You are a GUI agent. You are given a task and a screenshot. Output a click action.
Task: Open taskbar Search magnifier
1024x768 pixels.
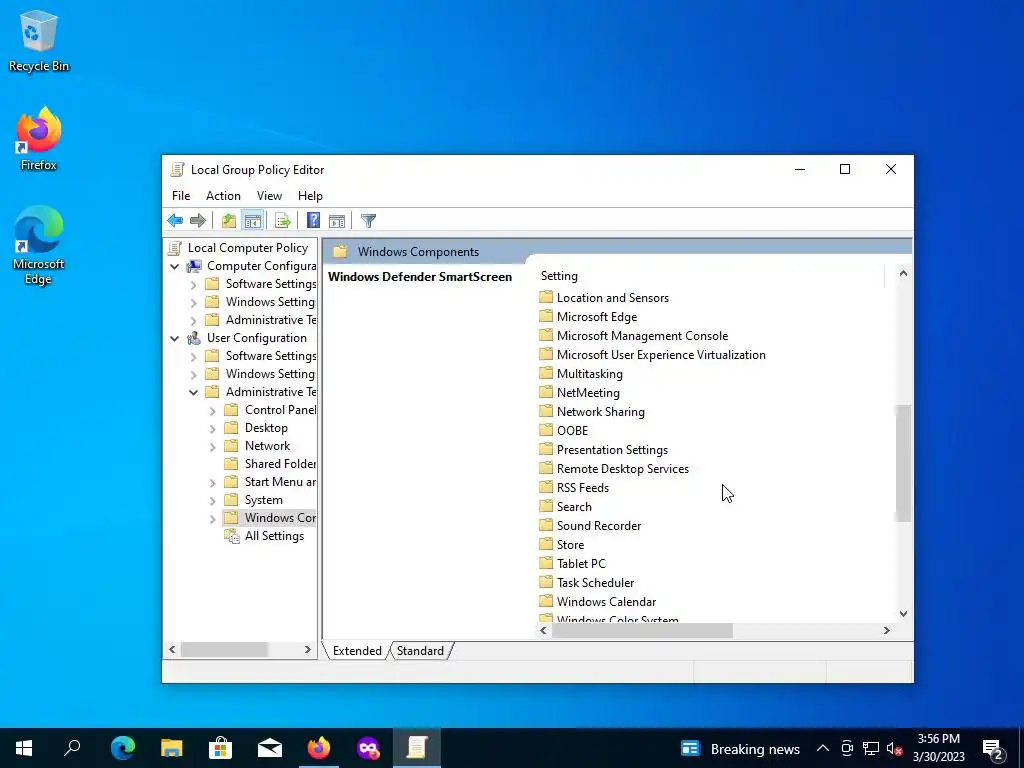coord(72,748)
